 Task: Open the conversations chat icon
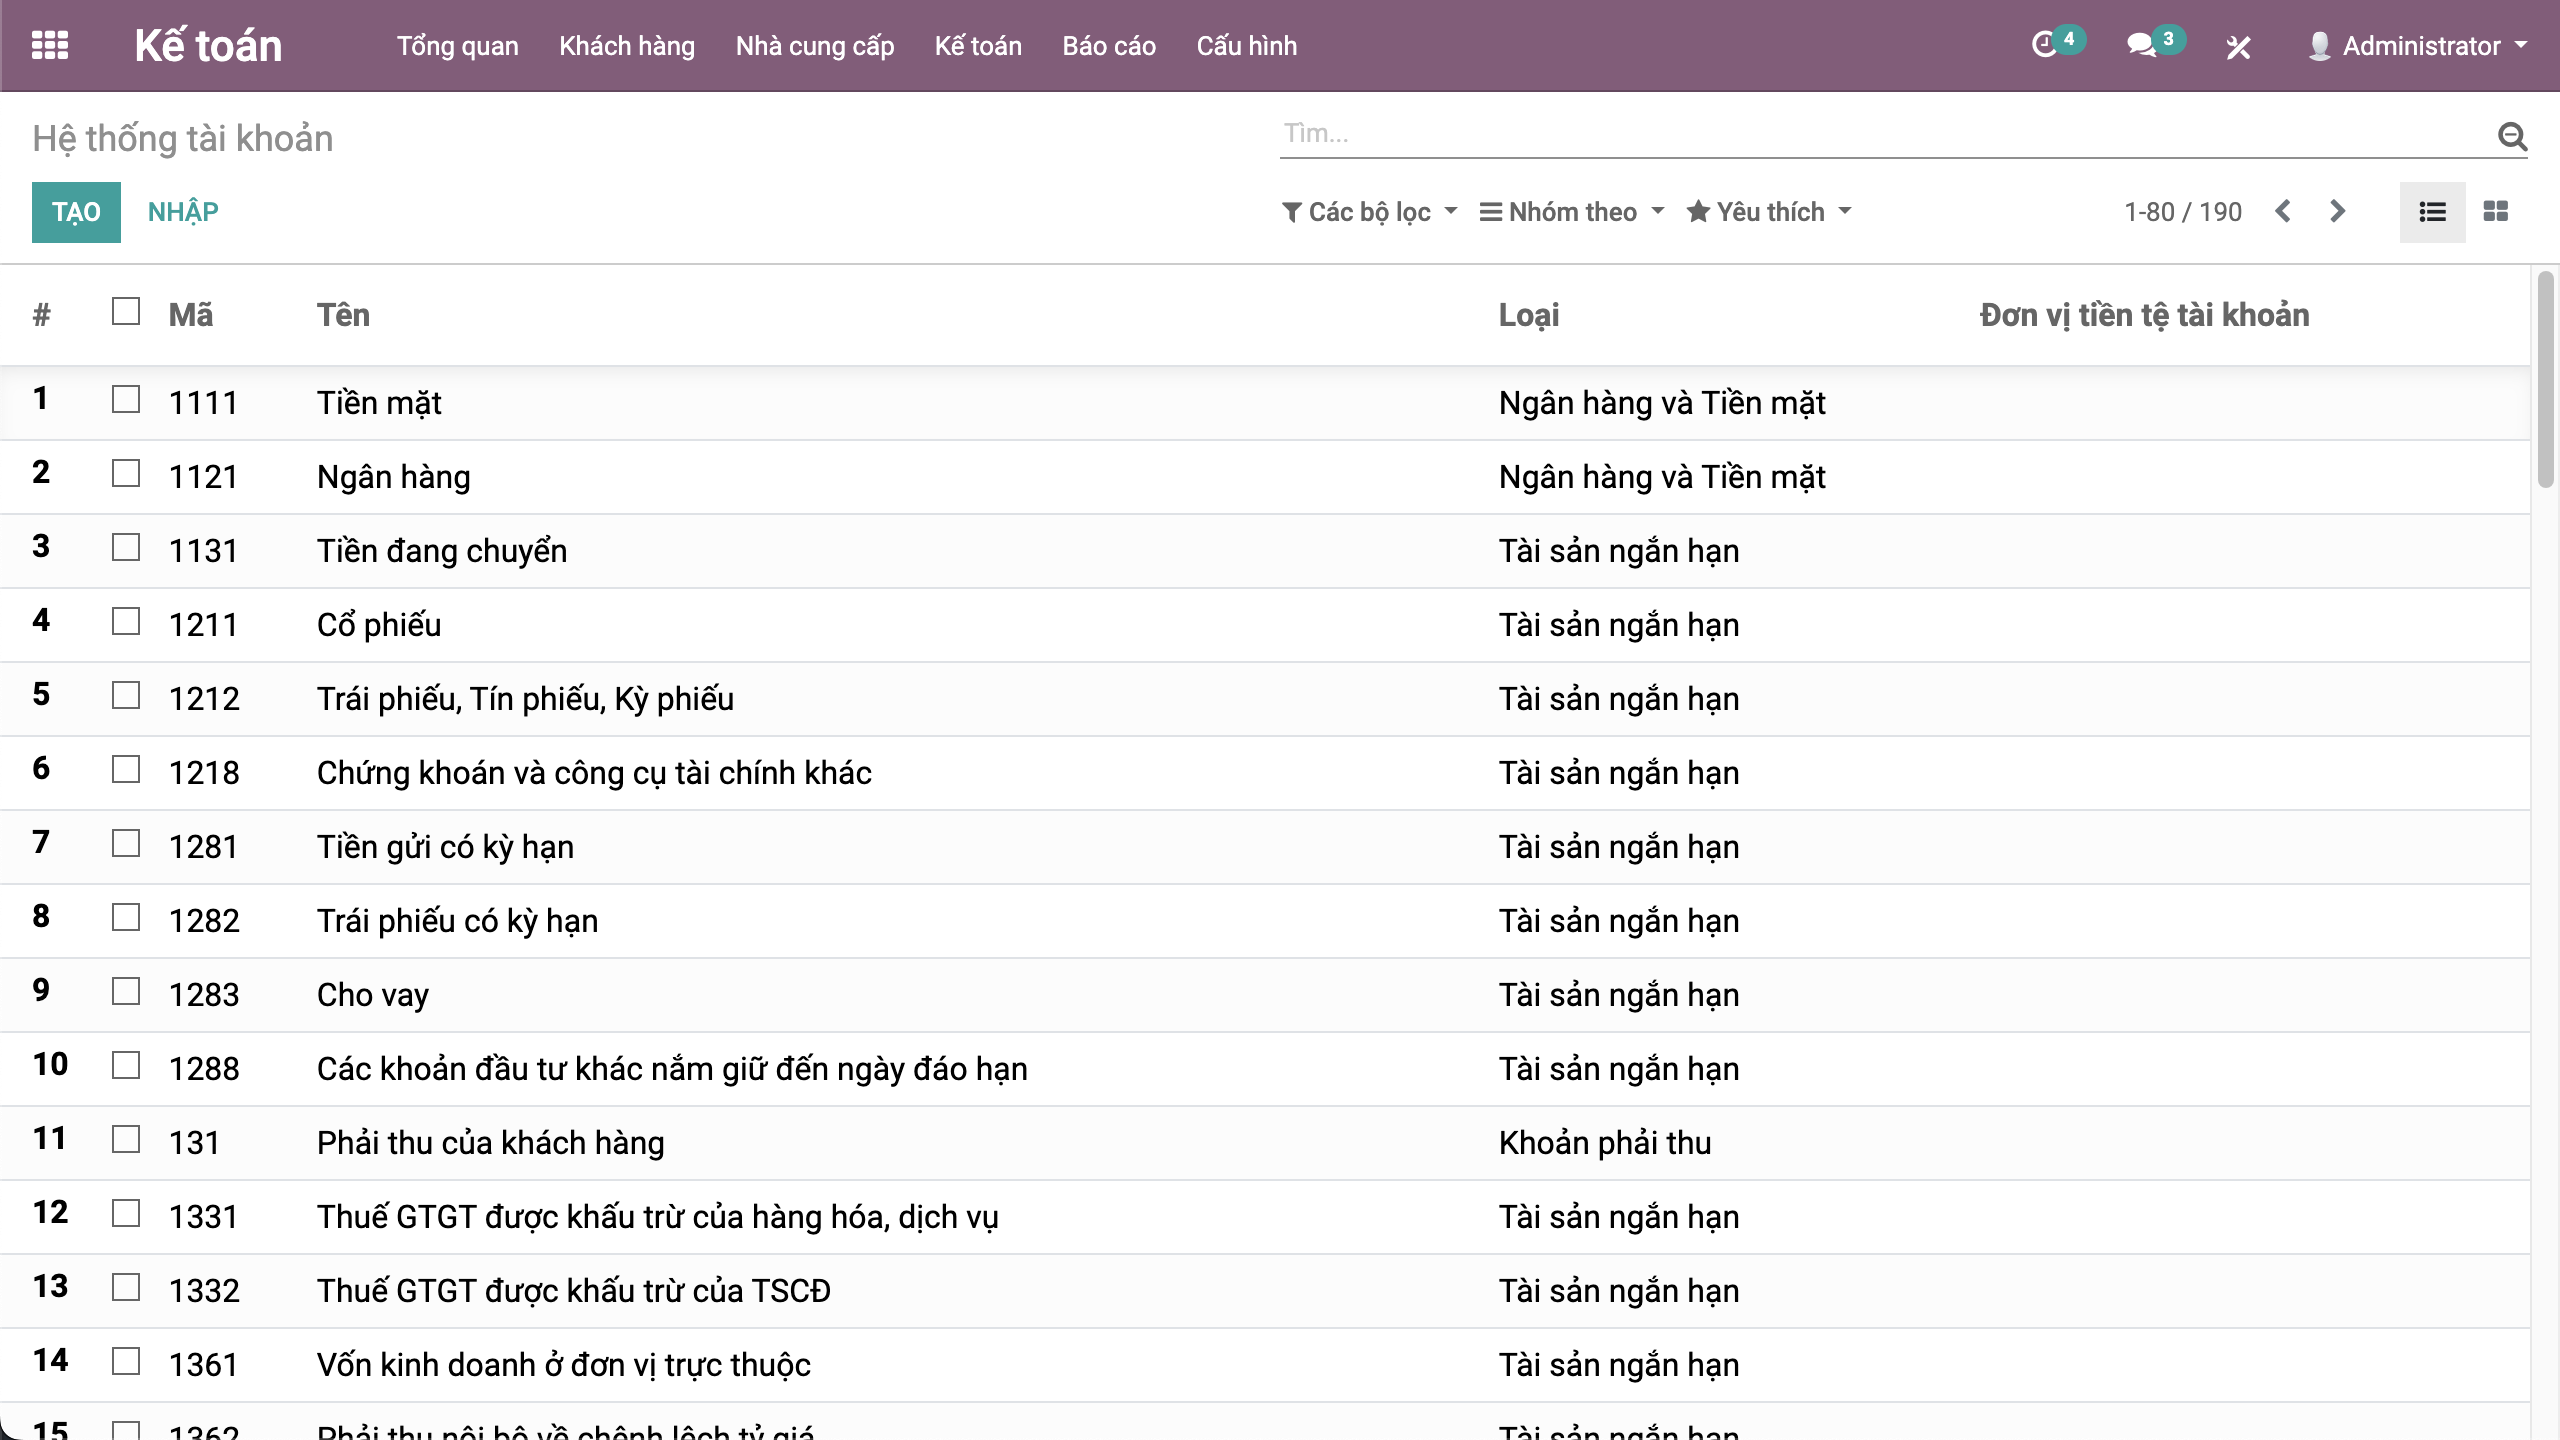tap(2141, 45)
